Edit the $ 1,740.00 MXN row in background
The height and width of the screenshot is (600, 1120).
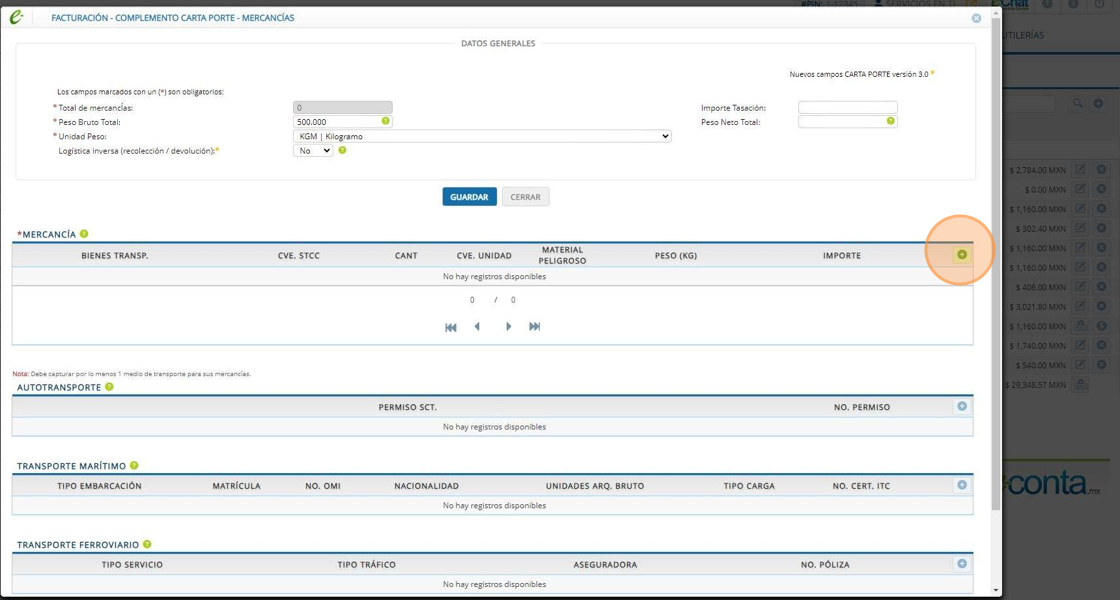(1081, 346)
